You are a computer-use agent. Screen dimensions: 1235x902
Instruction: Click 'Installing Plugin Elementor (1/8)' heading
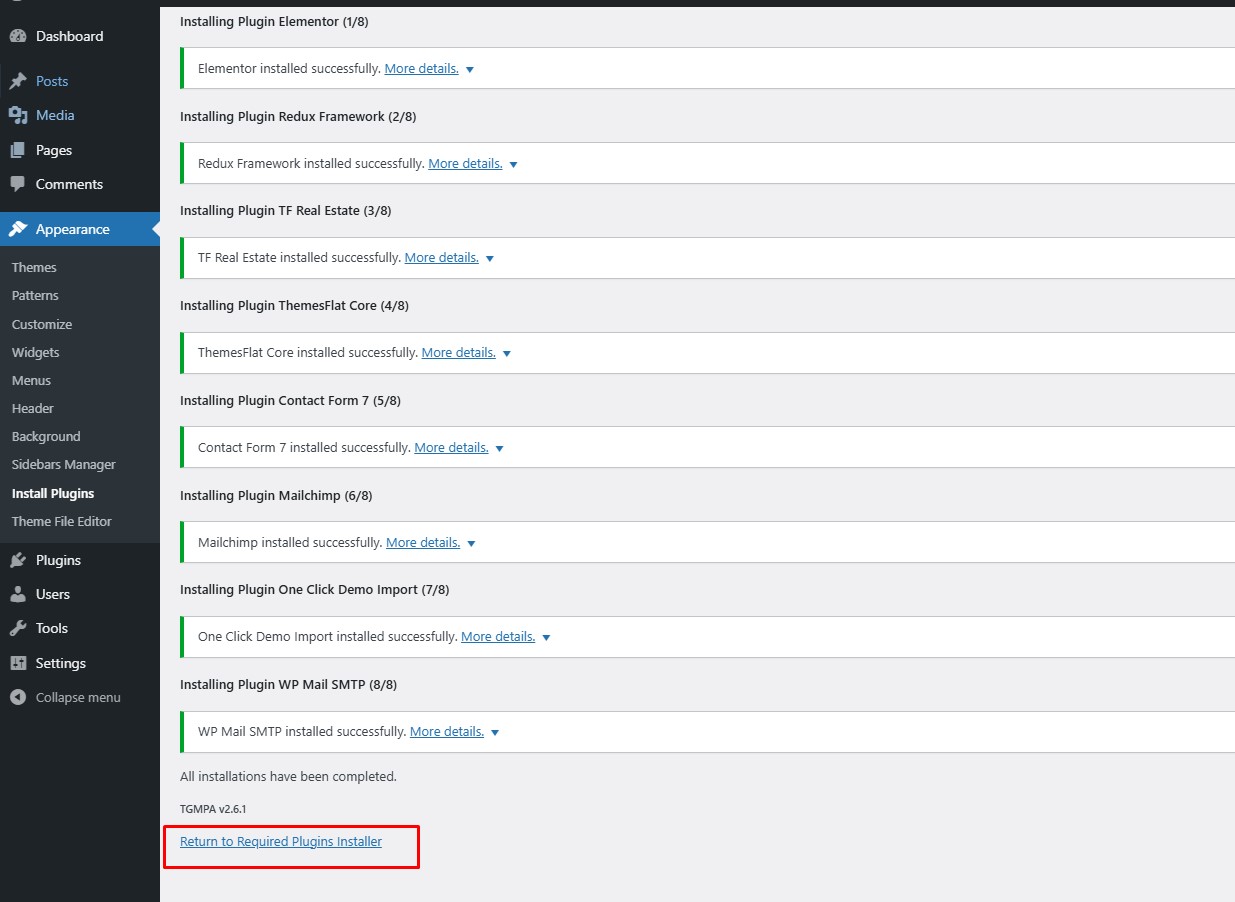(274, 21)
